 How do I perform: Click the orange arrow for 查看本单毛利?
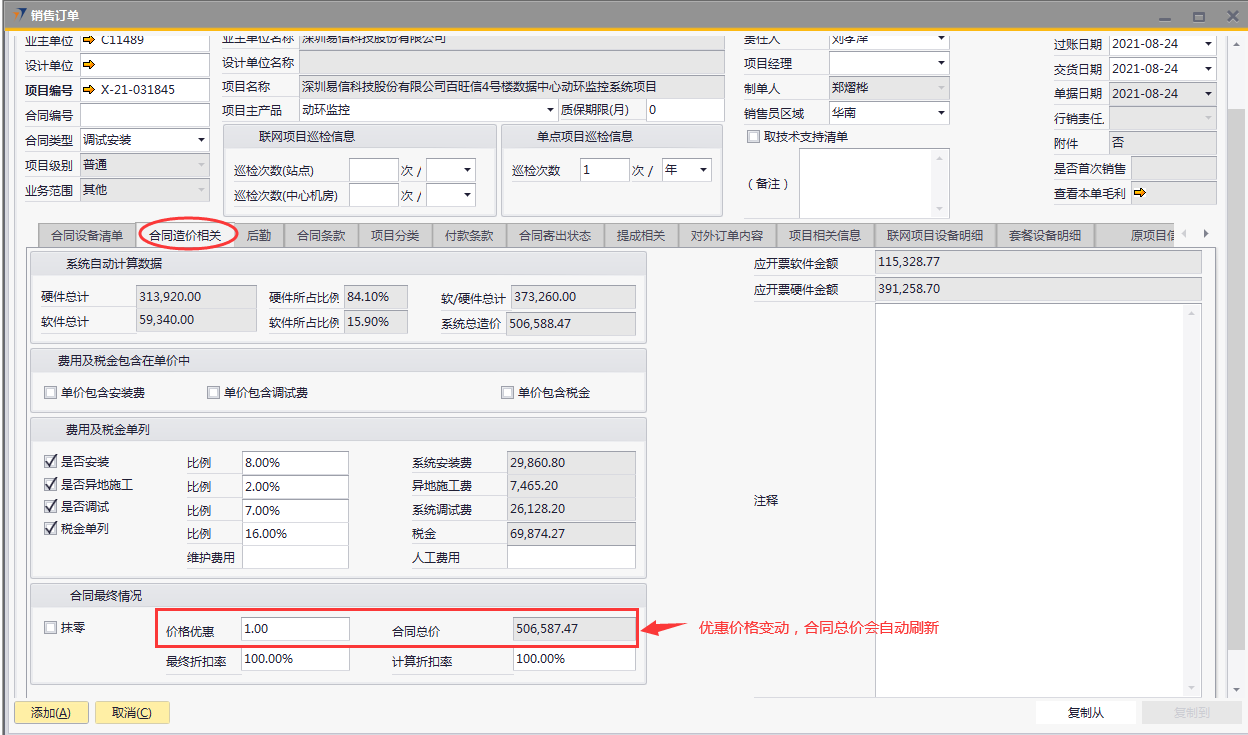tap(1139, 193)
